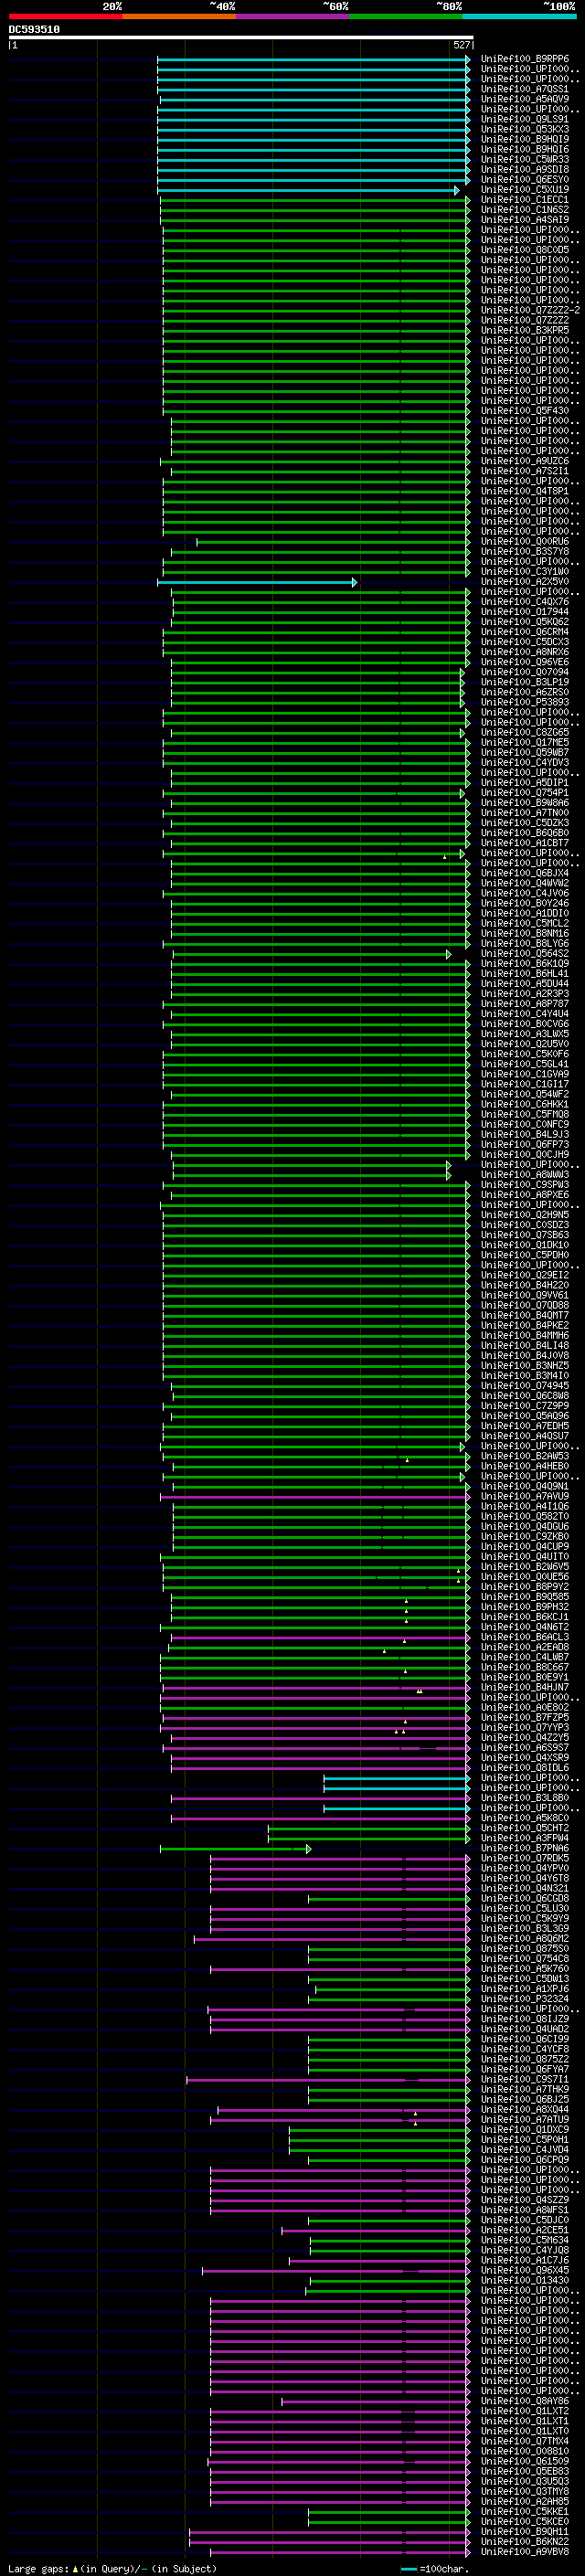Screen dimensions: 585x2576
Task: Click the UniRef100_A3FPW4 label
Action: click(x=525, y=1838)
